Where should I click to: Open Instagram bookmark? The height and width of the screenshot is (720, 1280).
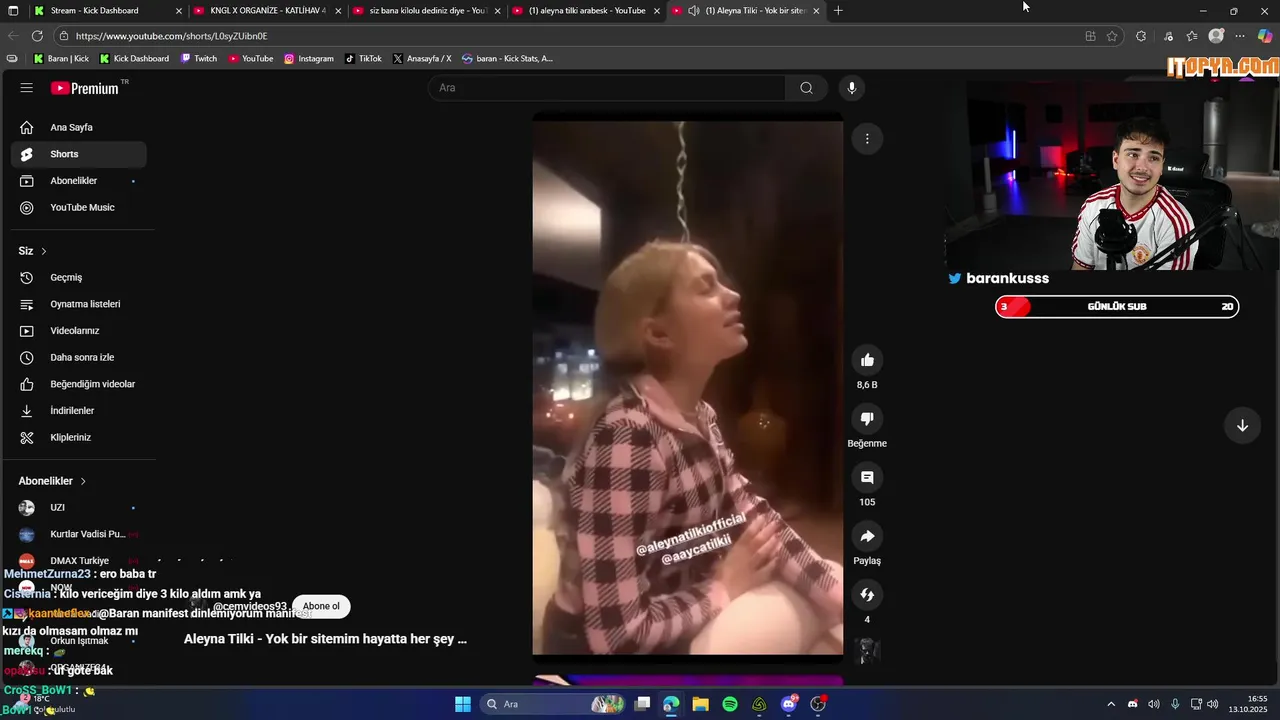click(x=309, y=59)
